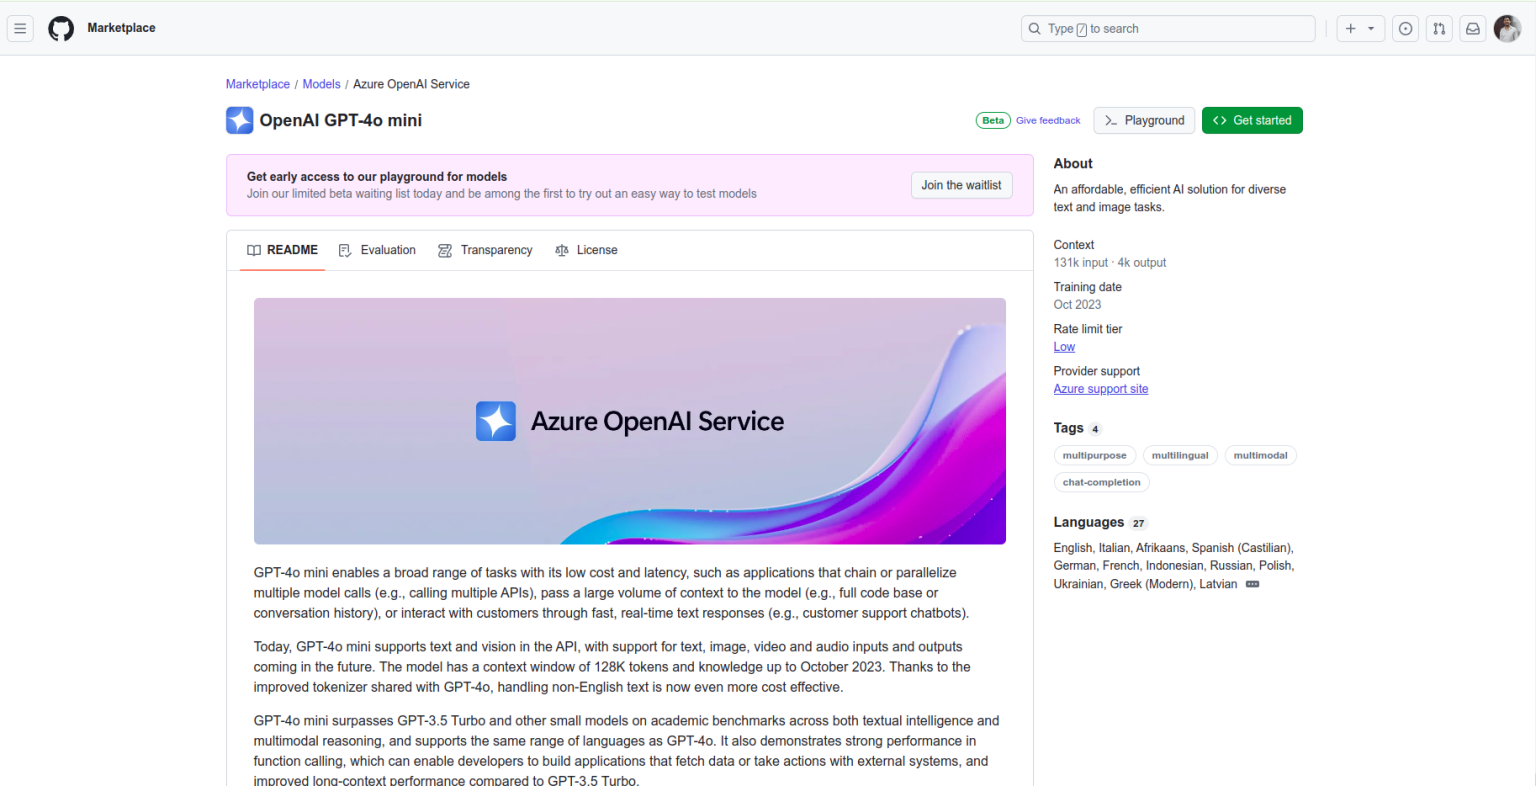
Task: Select the multimodal tag
Action: pyautogui.click(x=1260, y=455)
